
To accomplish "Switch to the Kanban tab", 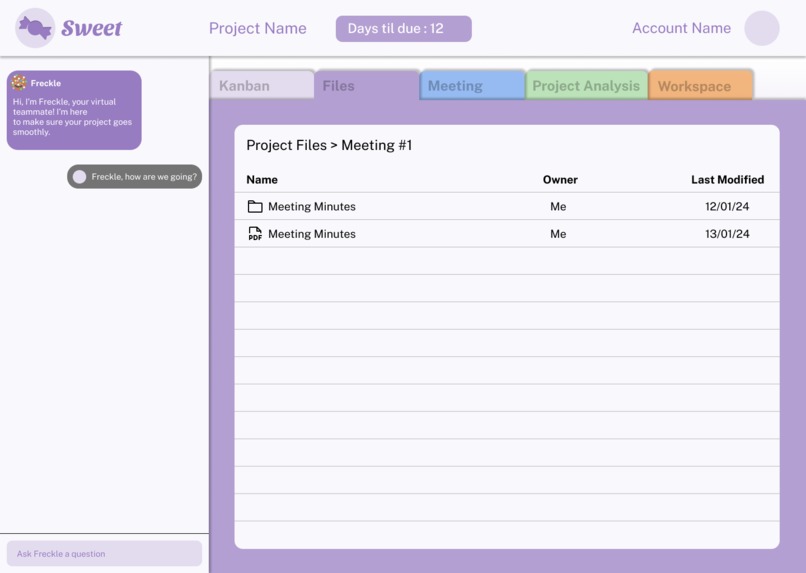I will (x=262, y=85).
